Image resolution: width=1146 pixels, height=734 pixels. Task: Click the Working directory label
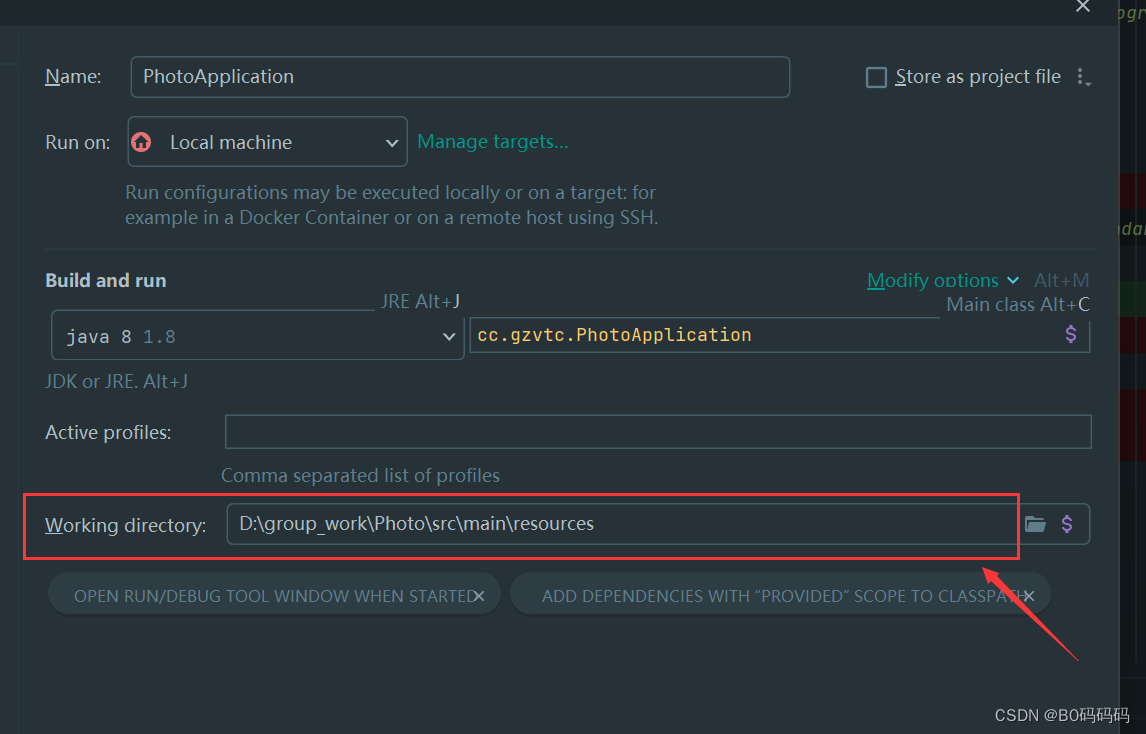126,525
